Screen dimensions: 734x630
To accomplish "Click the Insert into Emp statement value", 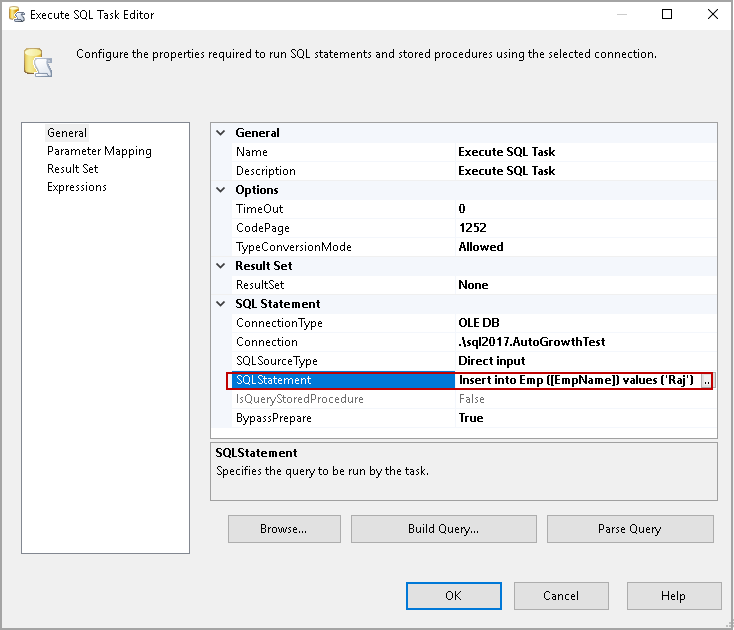I will pos(576,380).
